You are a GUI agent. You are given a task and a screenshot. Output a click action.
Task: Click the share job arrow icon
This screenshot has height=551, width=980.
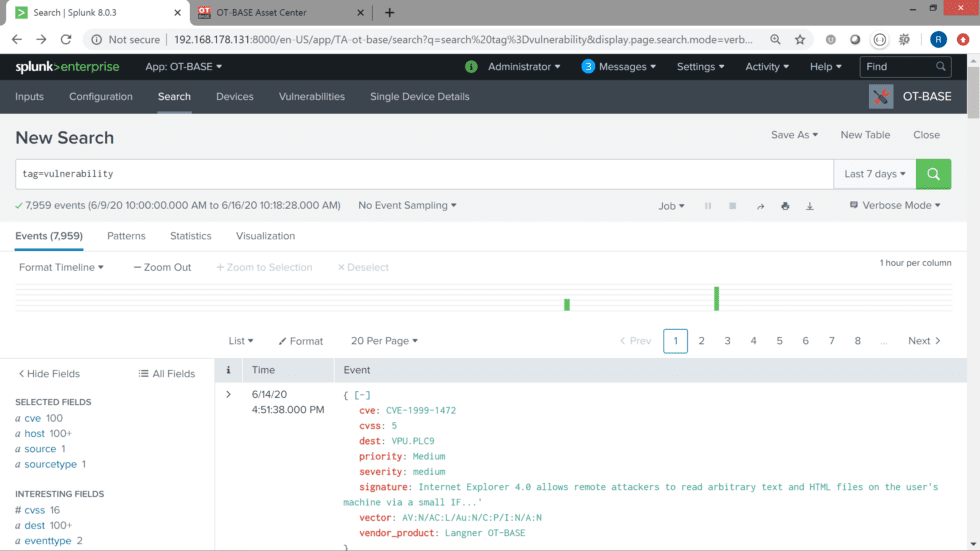pos(760,206)
